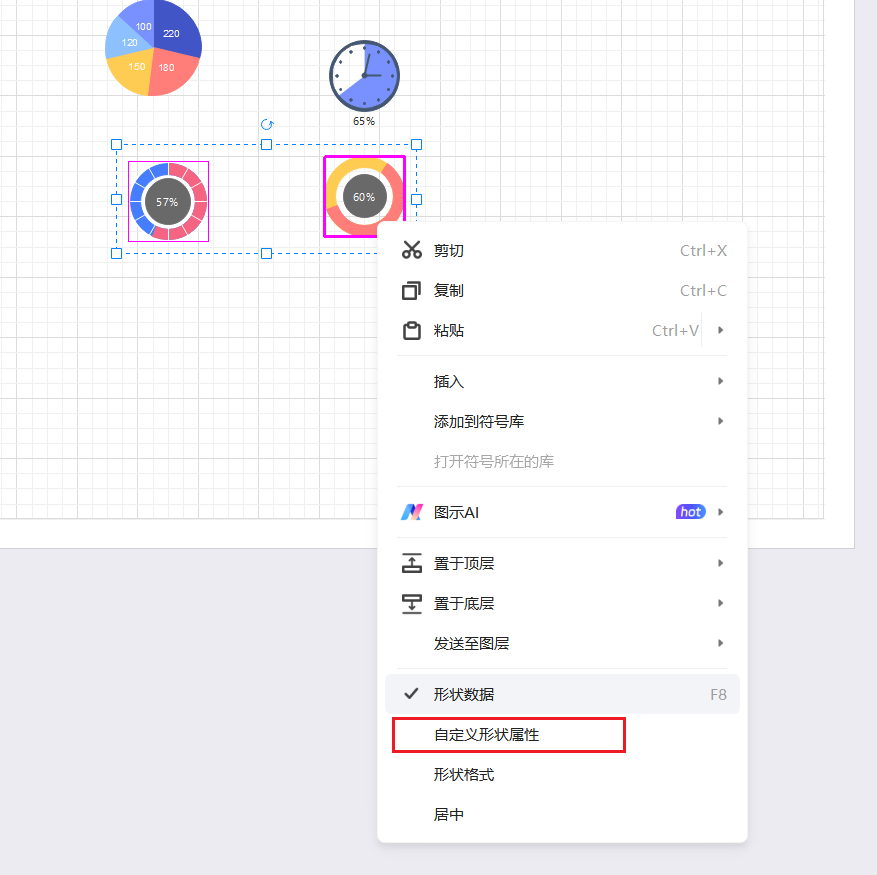The height and width of the screenshot is (875, 877).
Task: Choose 形状格式 menu entry
Action: 464,775
